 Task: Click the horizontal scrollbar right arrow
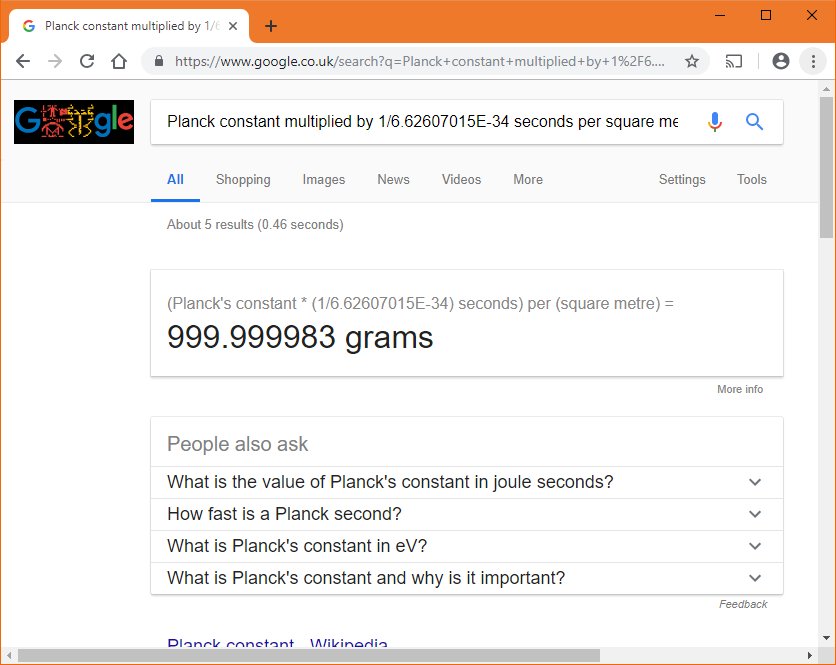tap(810, 655)
